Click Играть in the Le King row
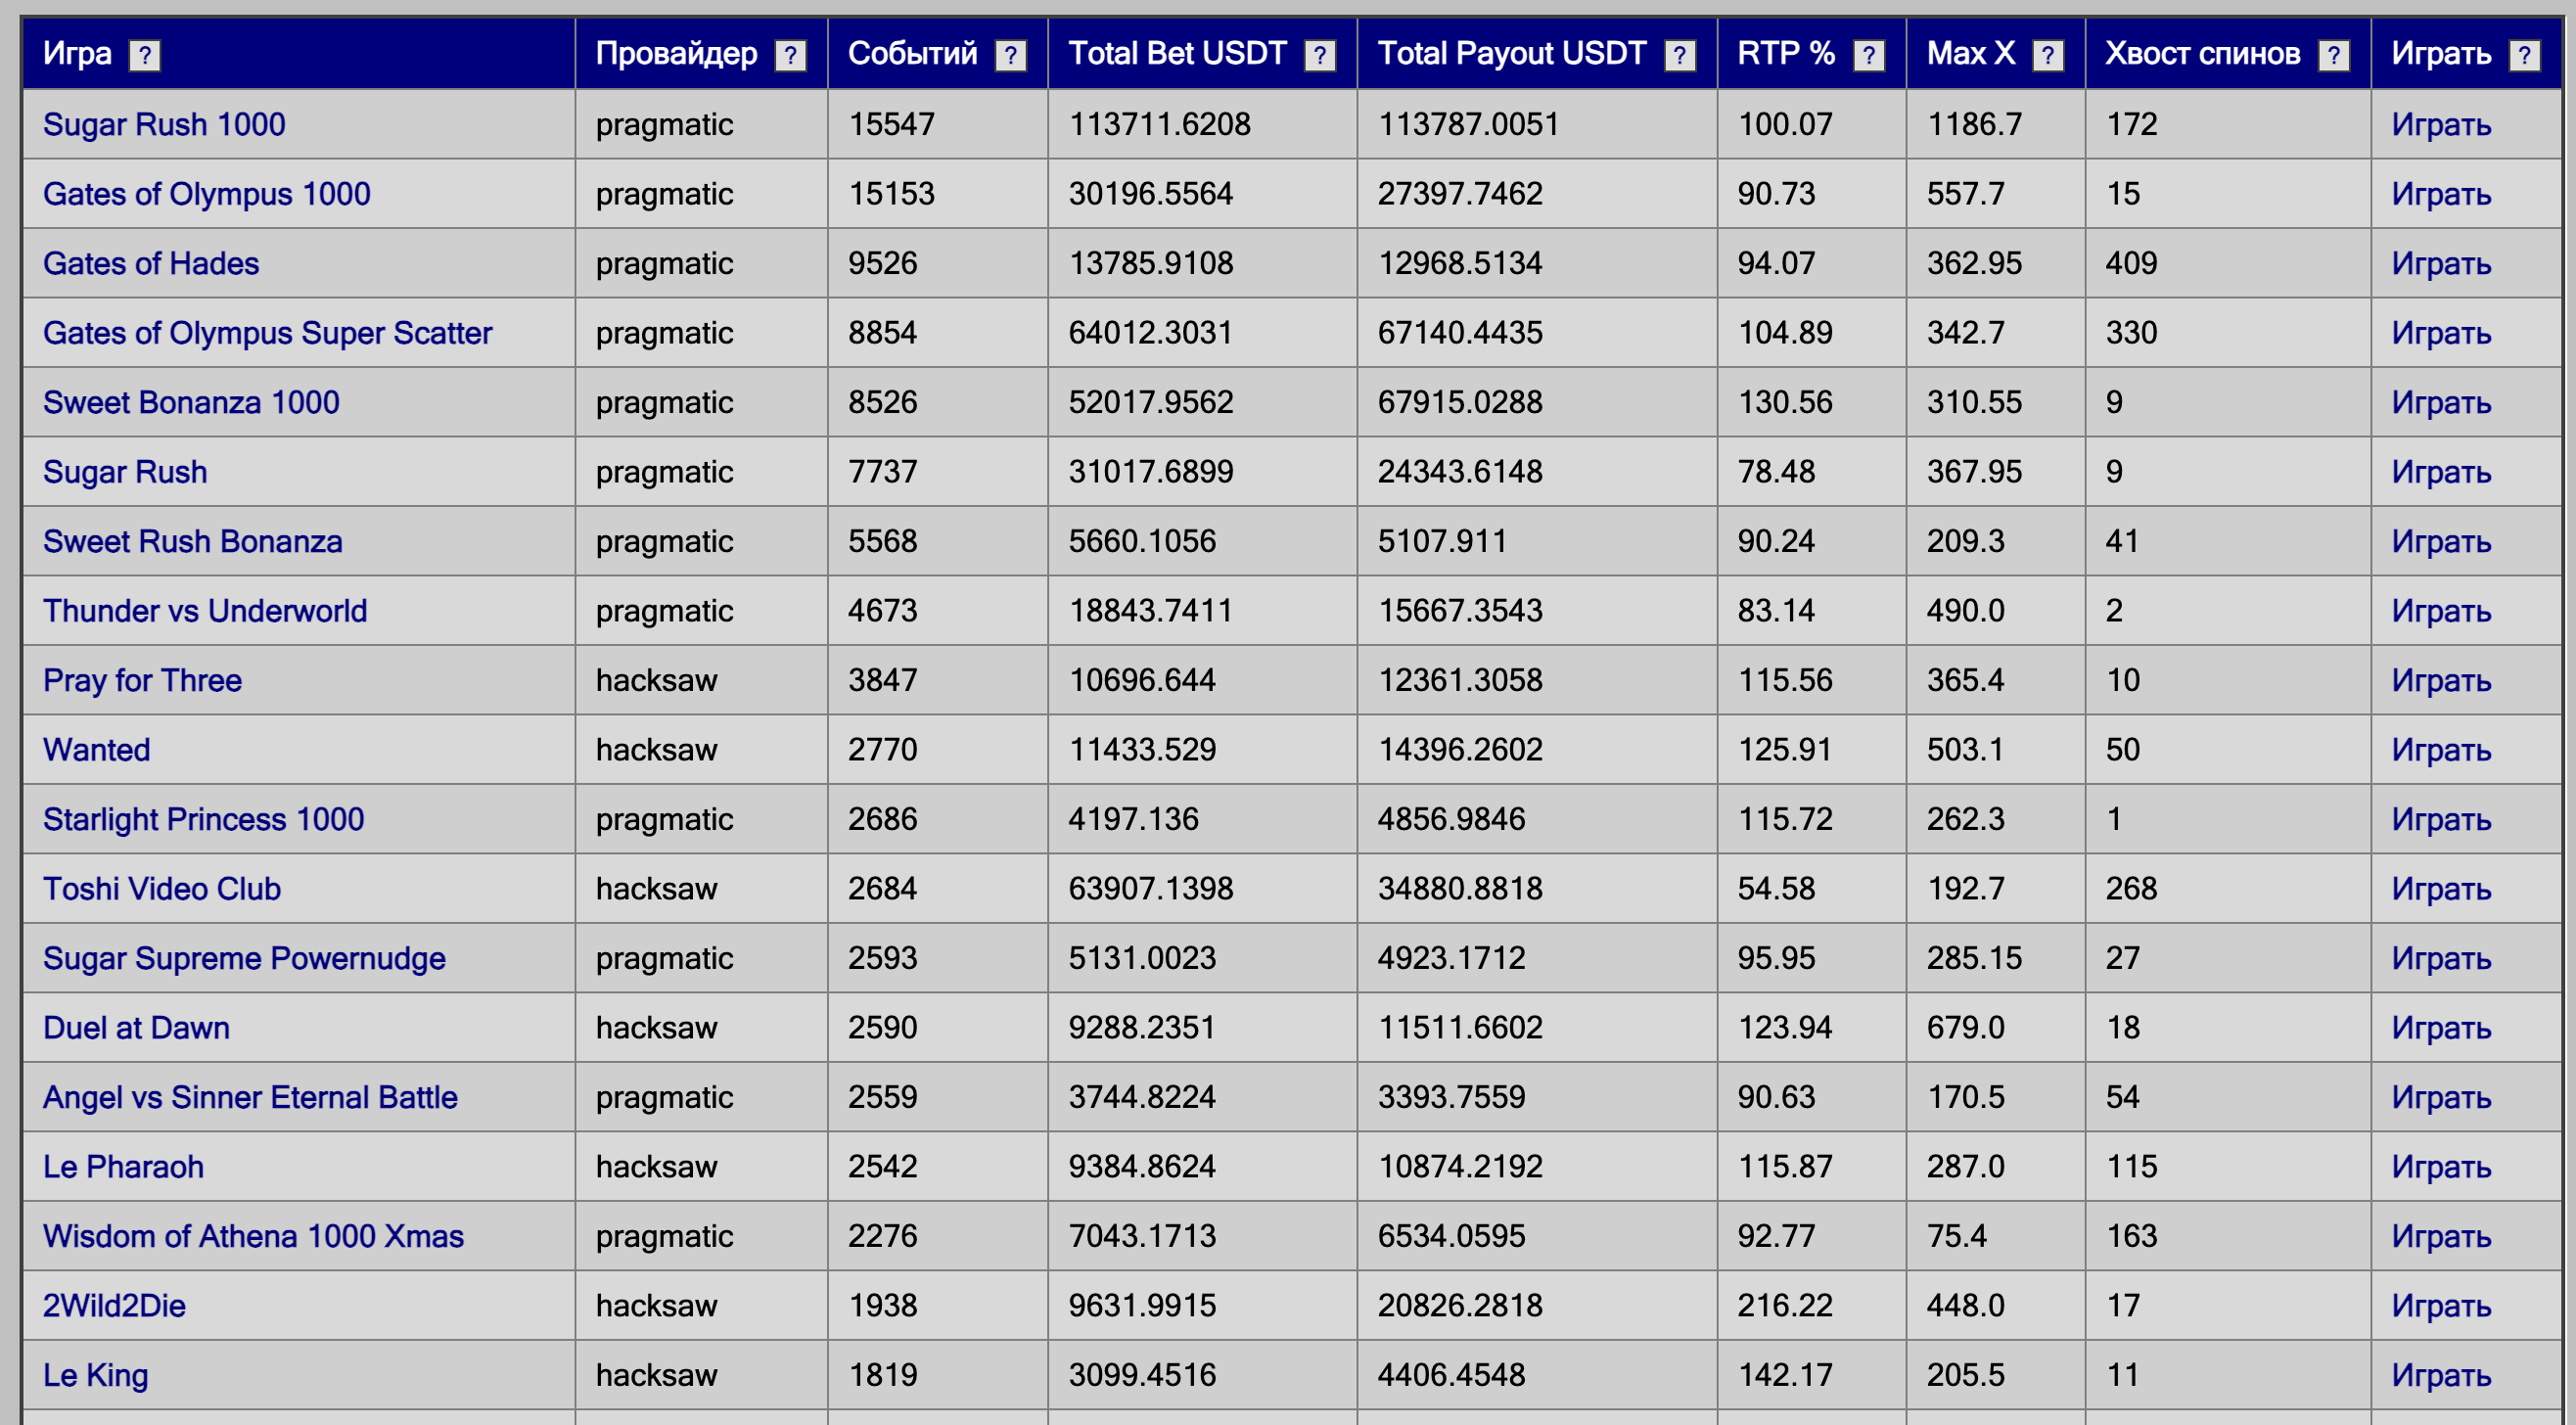Image resolution: width=2576 pixels, height=1425 pixels. [x=2440, y=1376]
